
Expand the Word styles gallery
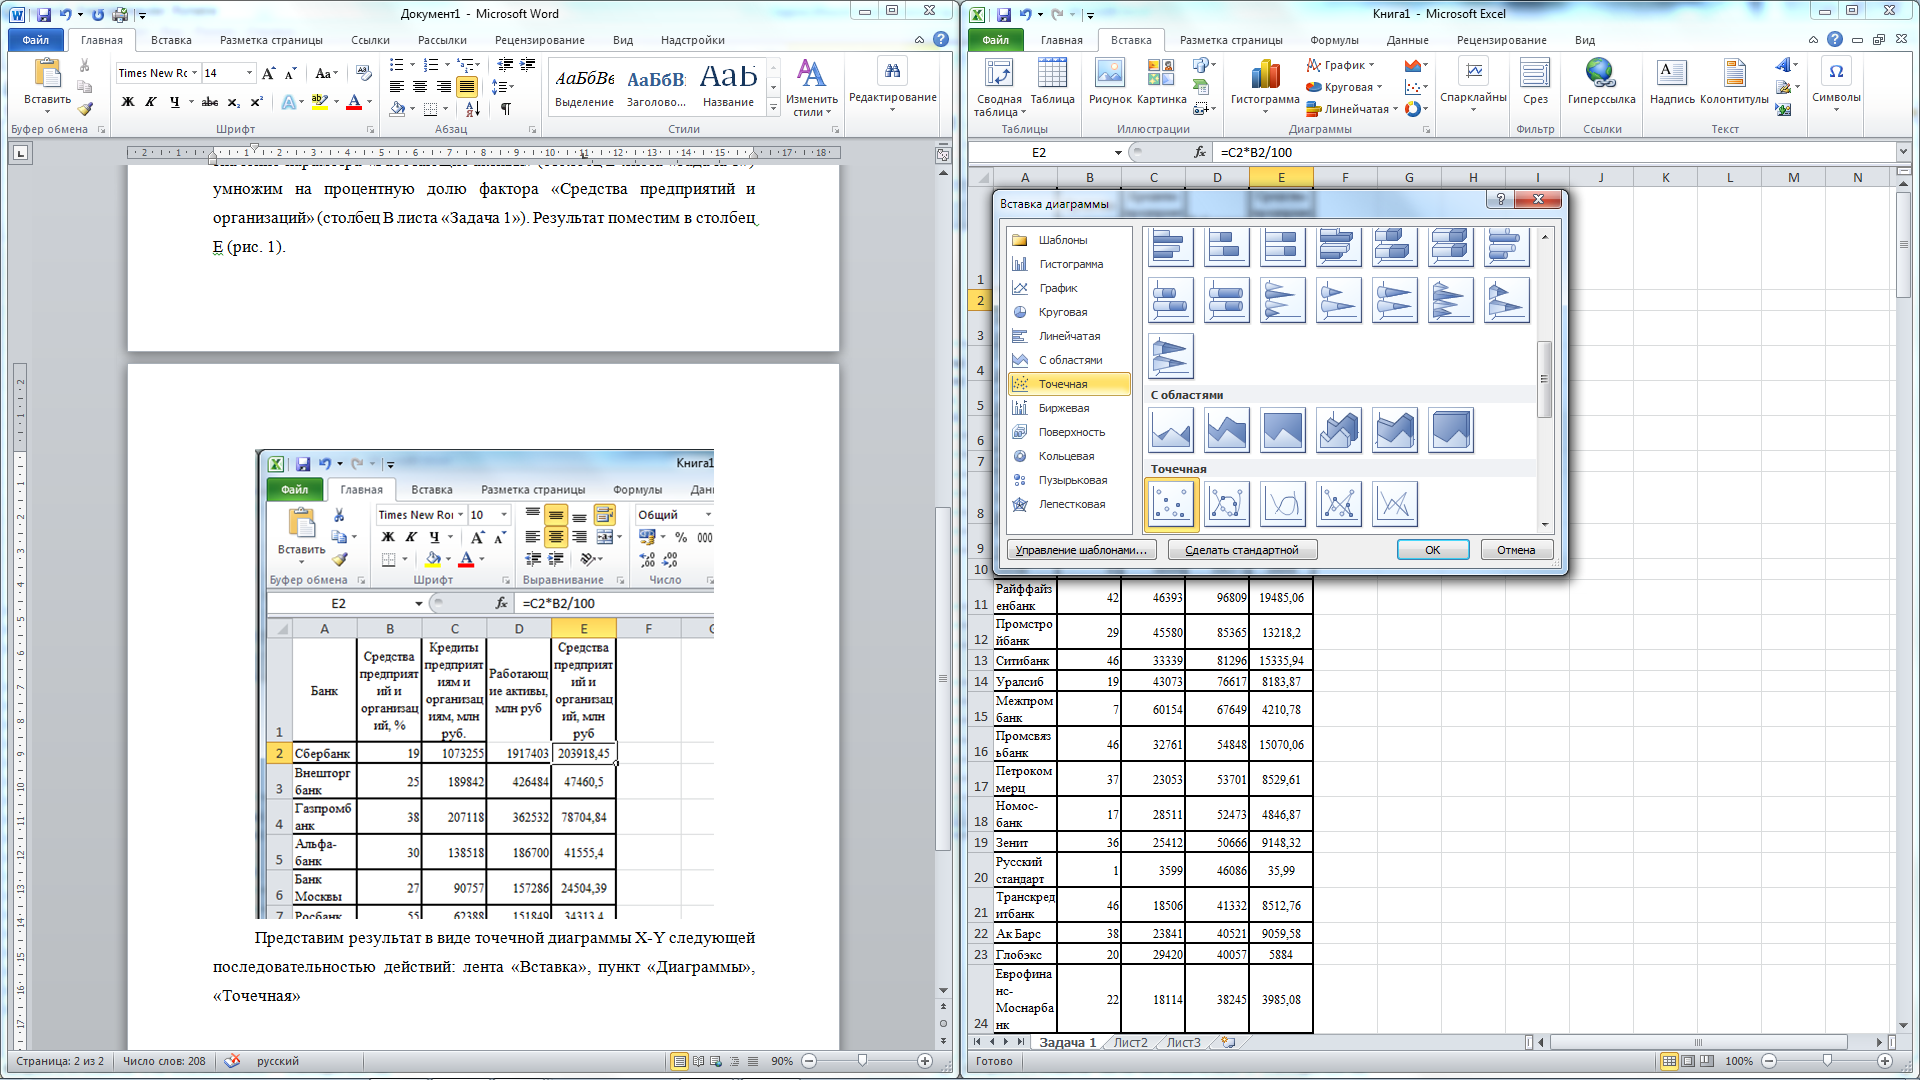point(773,108)
